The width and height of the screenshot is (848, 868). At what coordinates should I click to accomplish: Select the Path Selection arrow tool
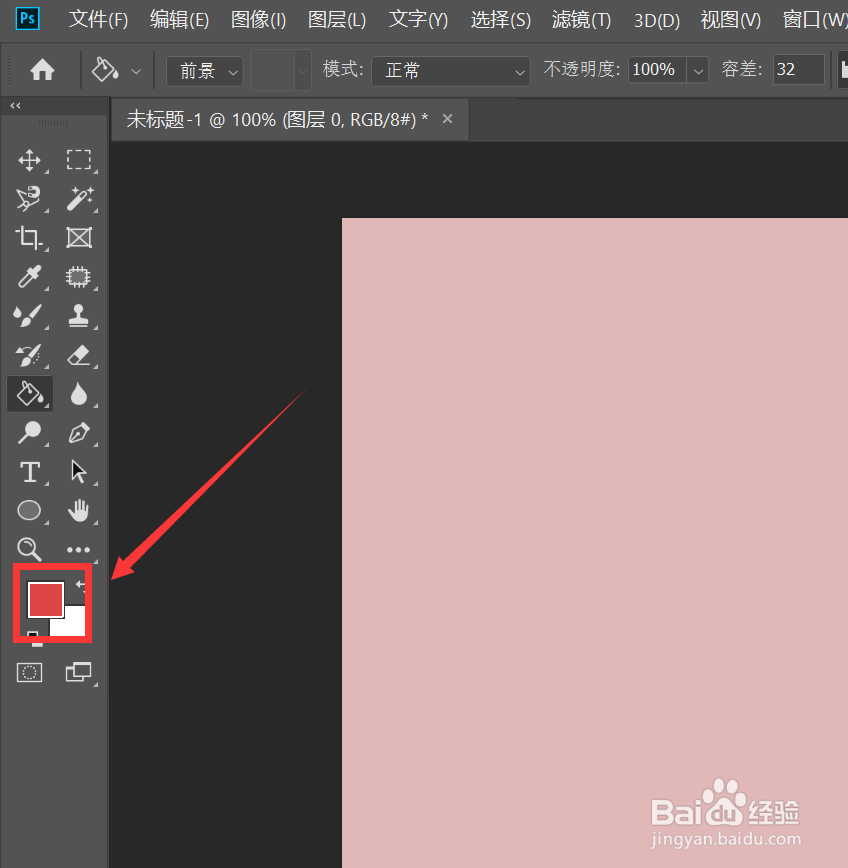pos(79,472)
